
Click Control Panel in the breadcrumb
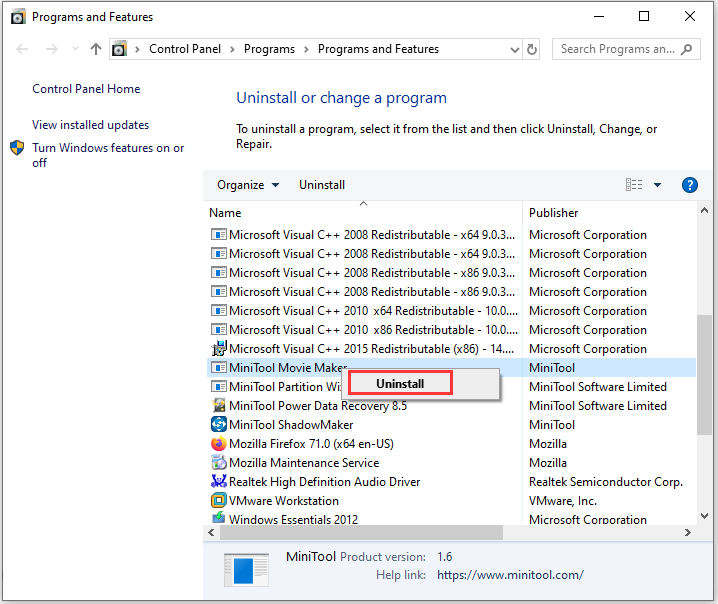pos(185,49)
